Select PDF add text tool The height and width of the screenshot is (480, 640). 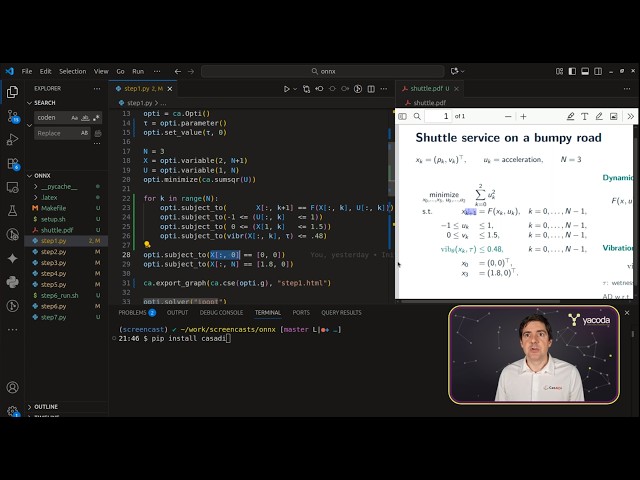pyautogui.click(x=584, y=116)
